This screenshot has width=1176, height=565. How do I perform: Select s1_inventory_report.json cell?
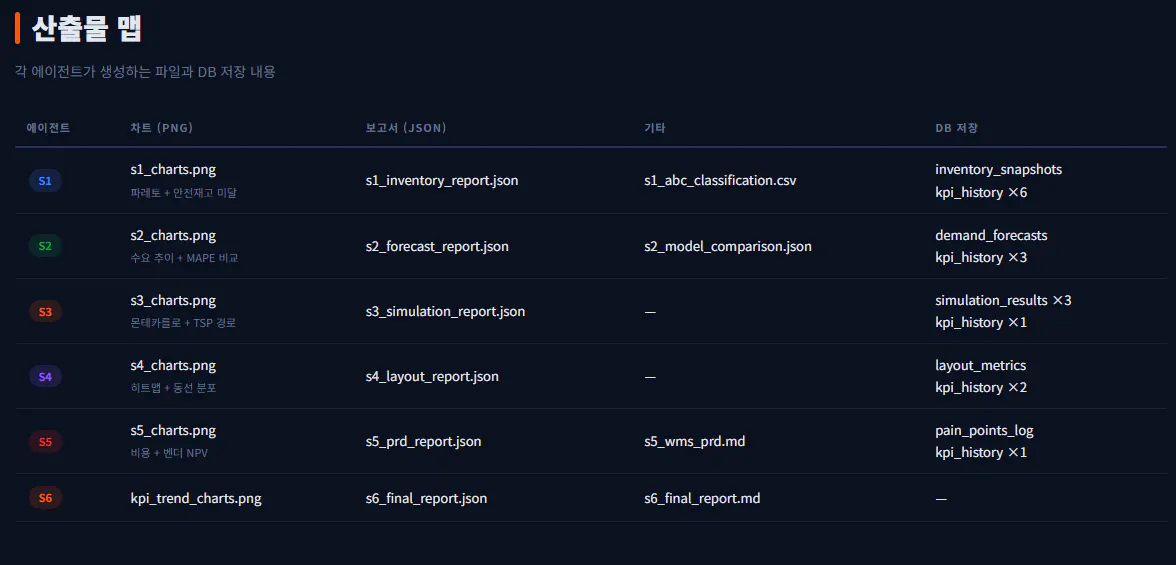(442, 181)
